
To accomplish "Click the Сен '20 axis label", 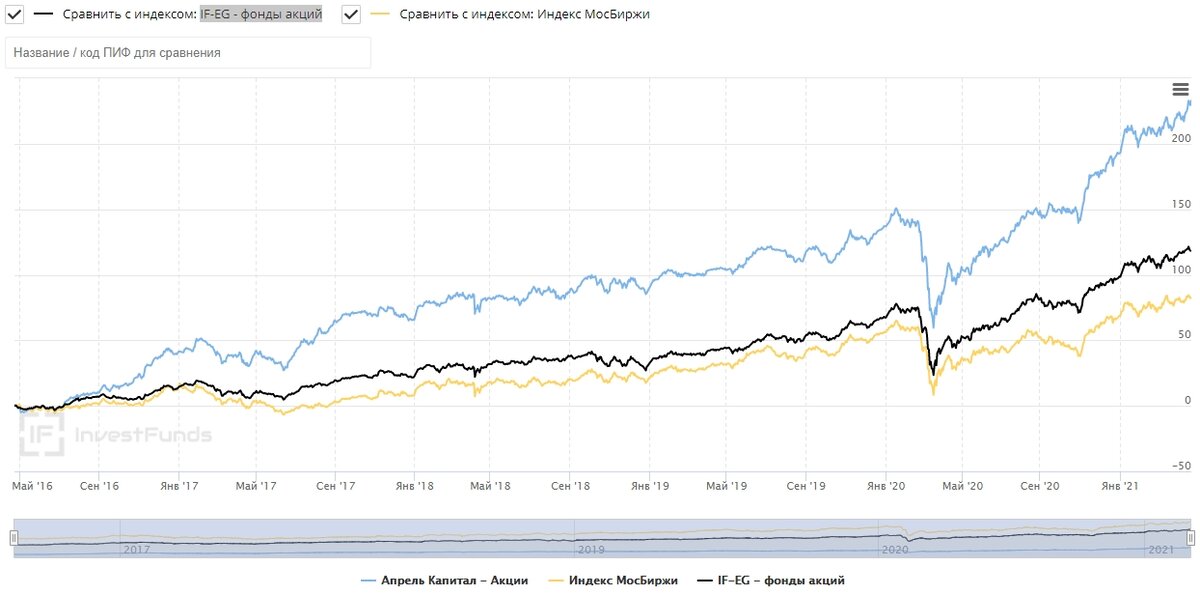I will point(1041,485).
